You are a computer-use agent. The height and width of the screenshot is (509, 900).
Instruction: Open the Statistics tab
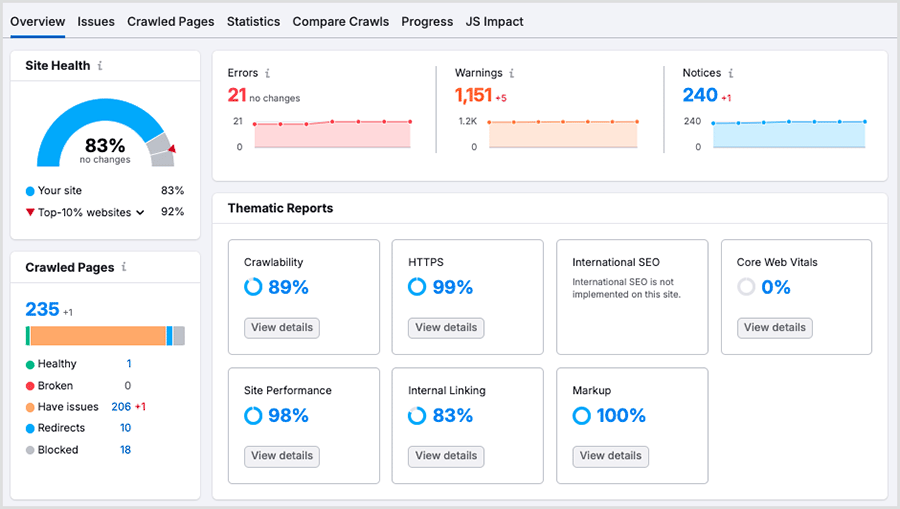tap(253, 22)
